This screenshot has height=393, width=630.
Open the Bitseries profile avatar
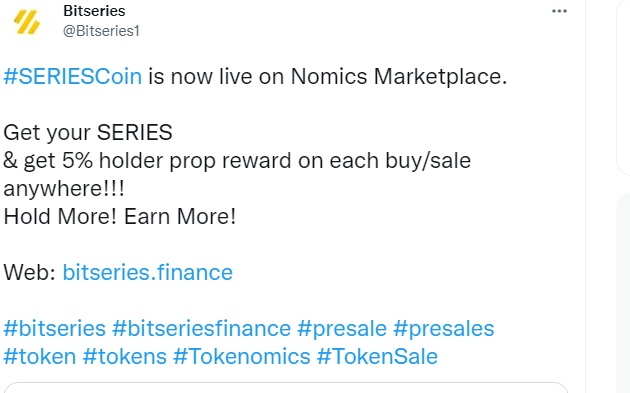pos(27,22)
